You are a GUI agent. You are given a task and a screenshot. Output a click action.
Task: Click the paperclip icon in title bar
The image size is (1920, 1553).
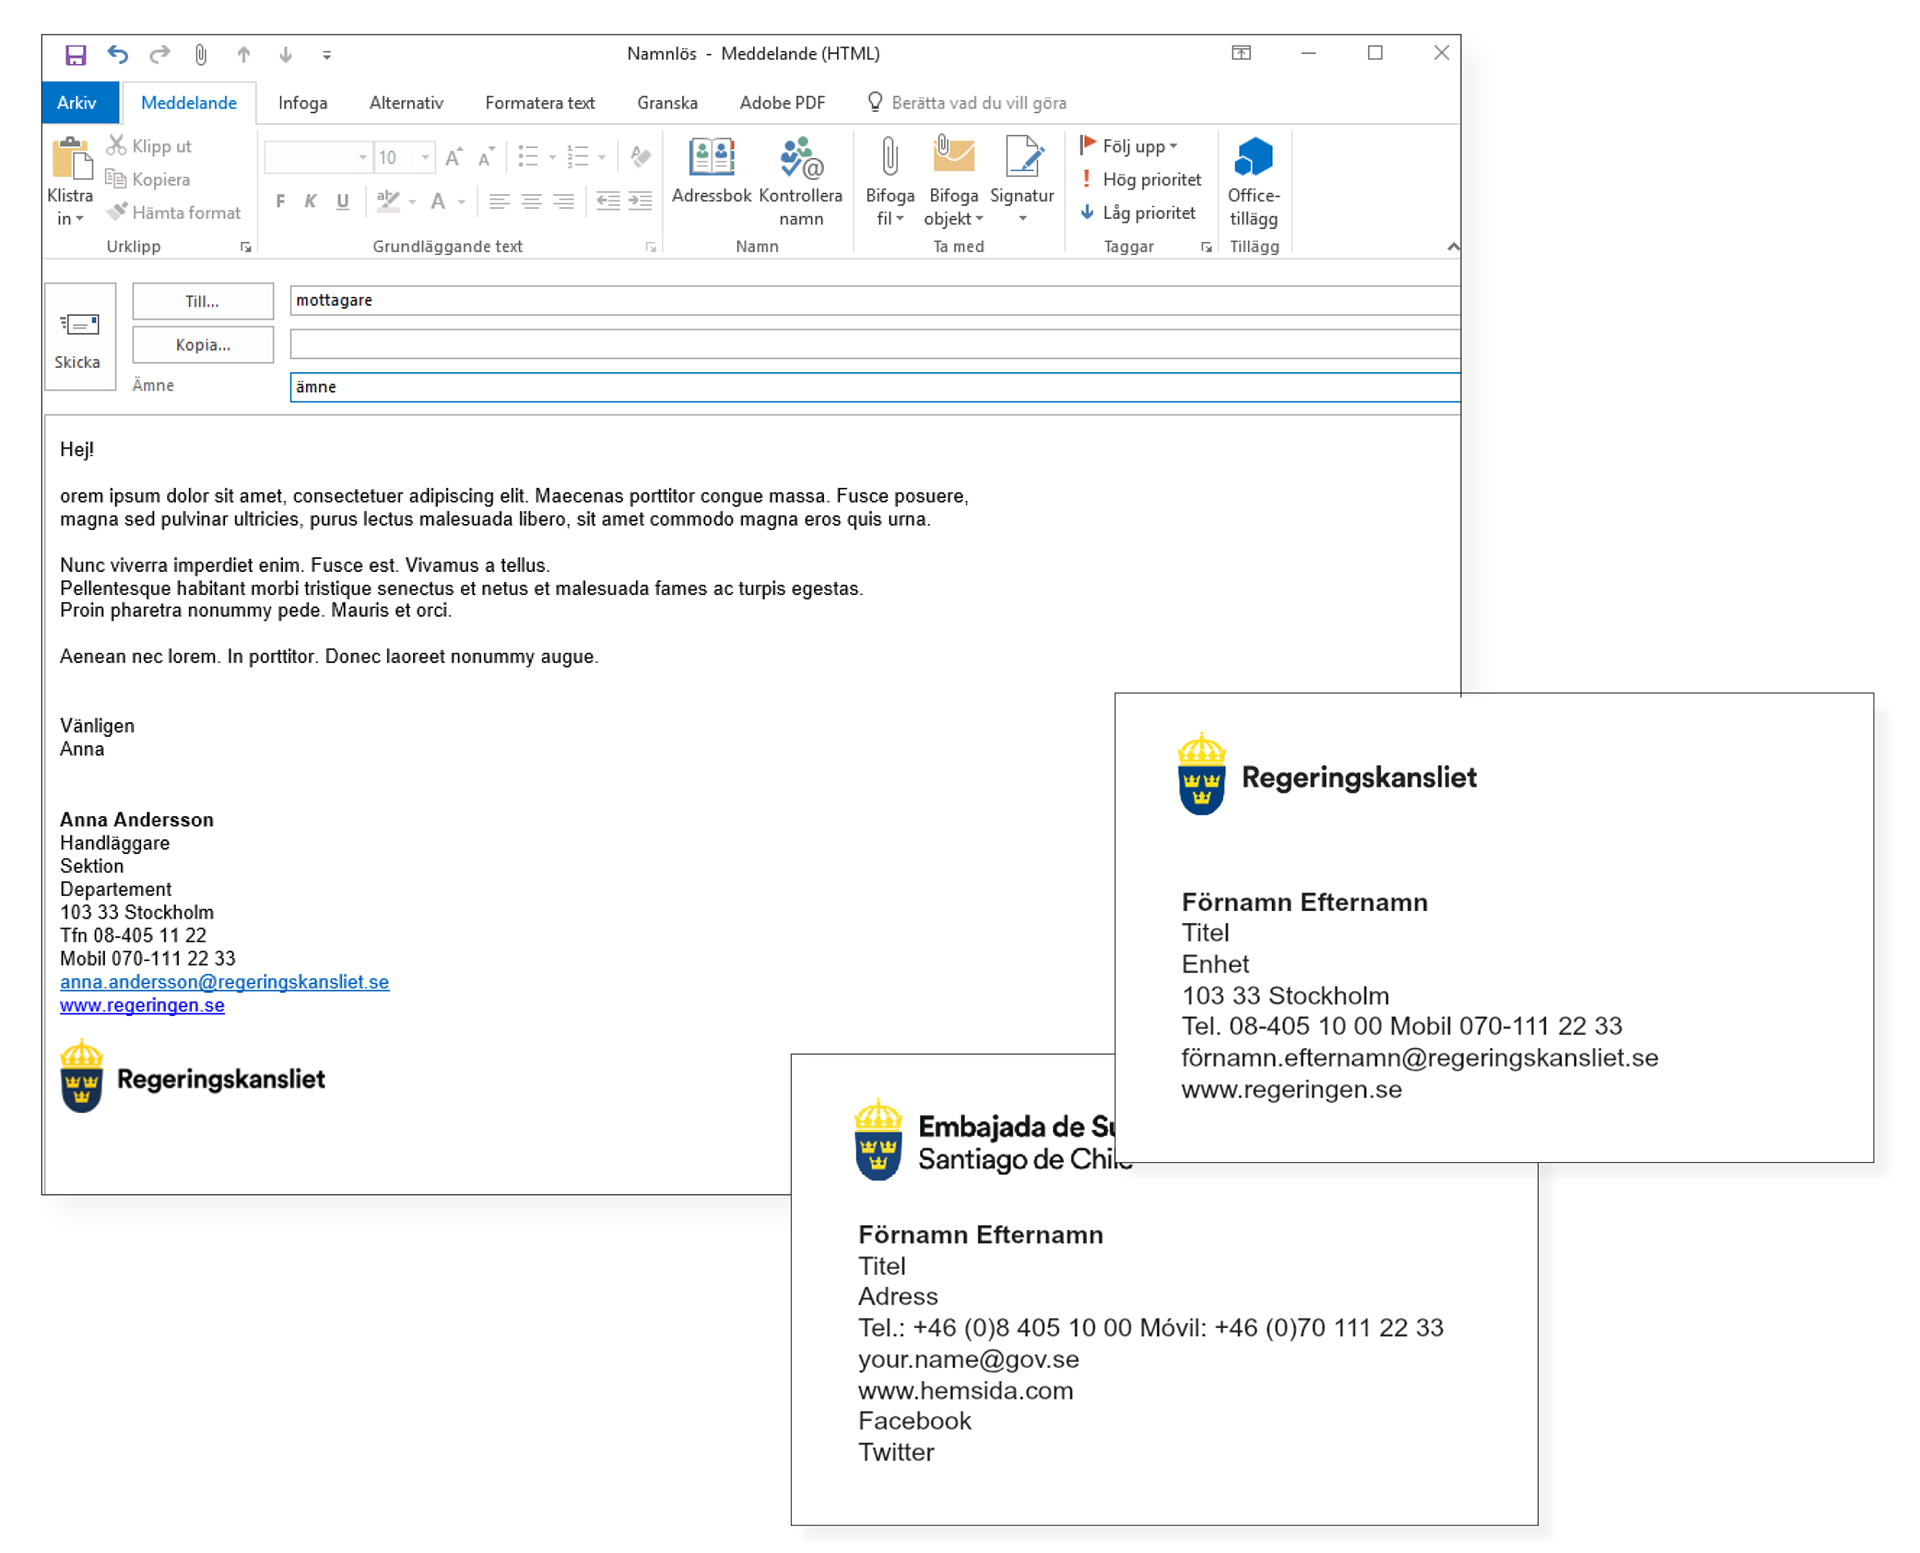click(x=201, y=54)
